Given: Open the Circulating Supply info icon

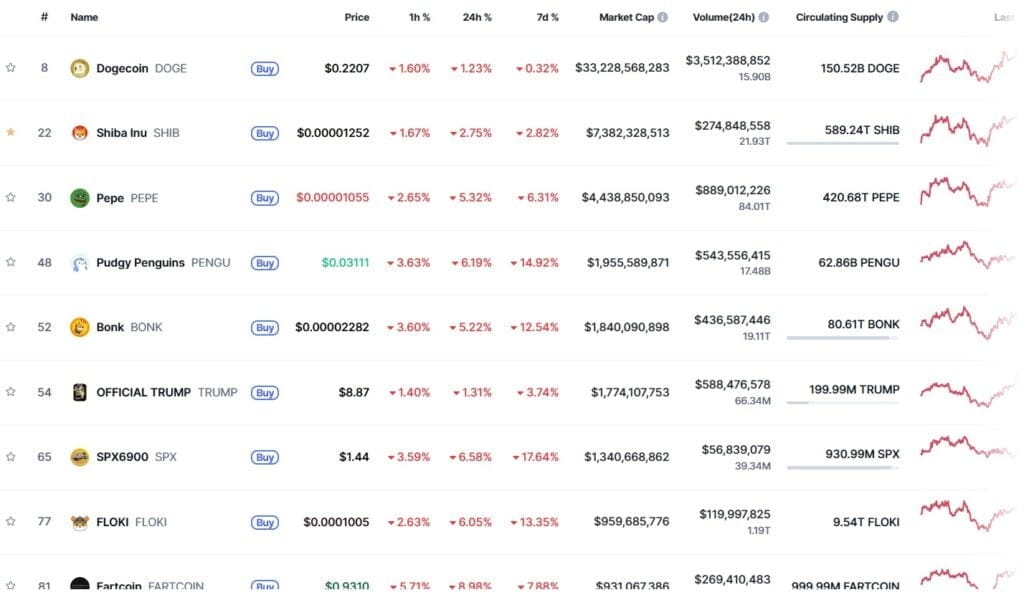Looking at the screenshot, I should pos(893,16).
